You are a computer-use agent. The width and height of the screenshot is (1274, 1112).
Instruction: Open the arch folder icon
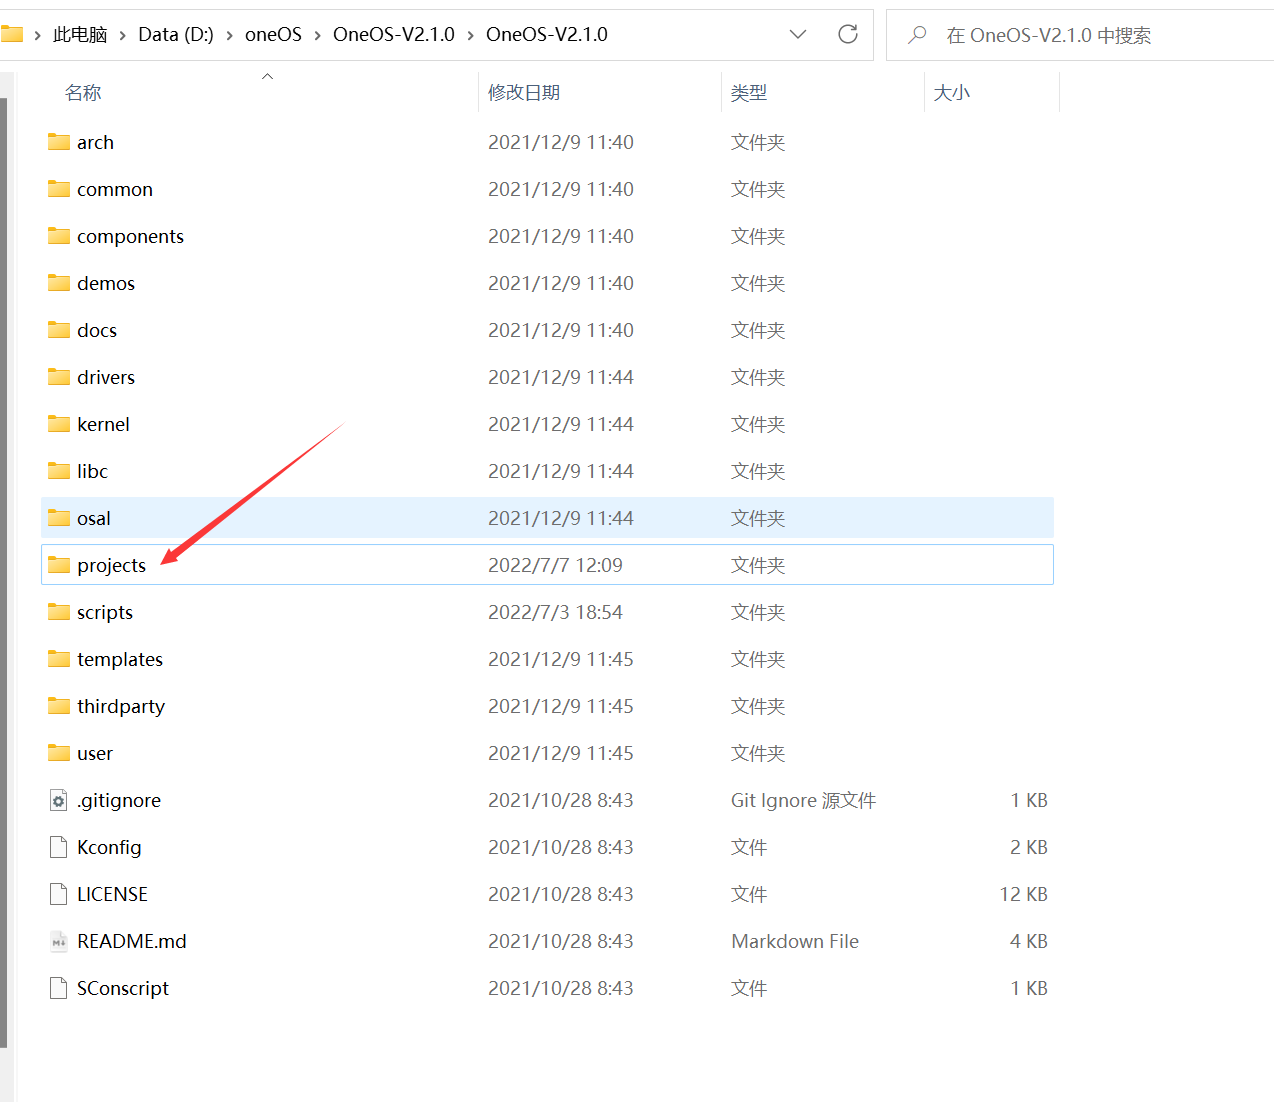59,142
